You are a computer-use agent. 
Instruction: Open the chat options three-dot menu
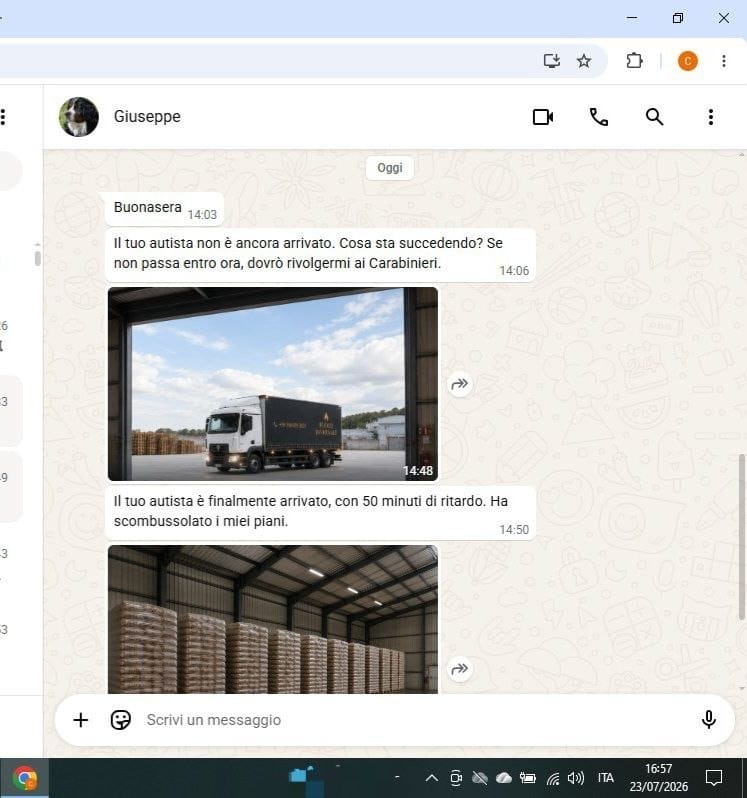point(711,117)
